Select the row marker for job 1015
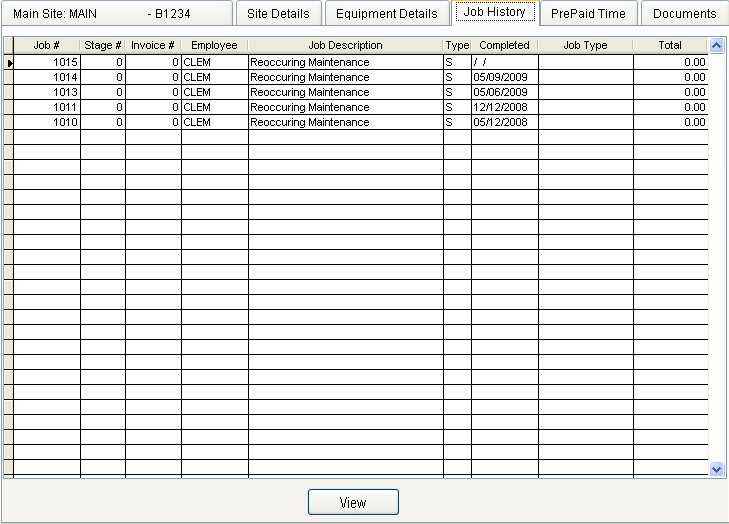Screen dimensions: 729x524 click(9, 63)
